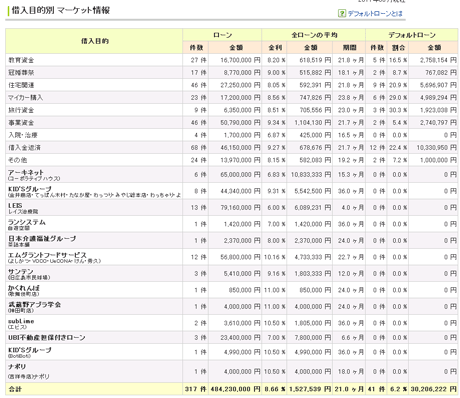460x398 pixels.
Task: Click the 484,230,000 円 total amount cell
Action: pos(235,389)
